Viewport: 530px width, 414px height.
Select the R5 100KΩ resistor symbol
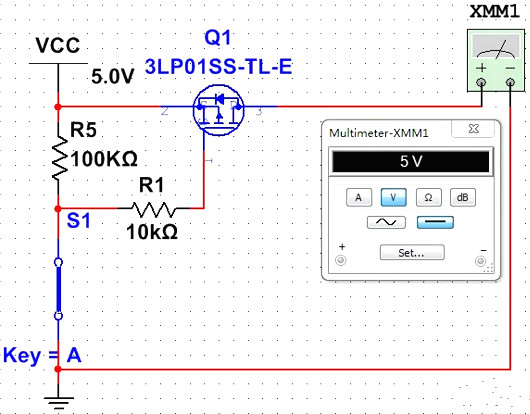(x=59, y=157)
